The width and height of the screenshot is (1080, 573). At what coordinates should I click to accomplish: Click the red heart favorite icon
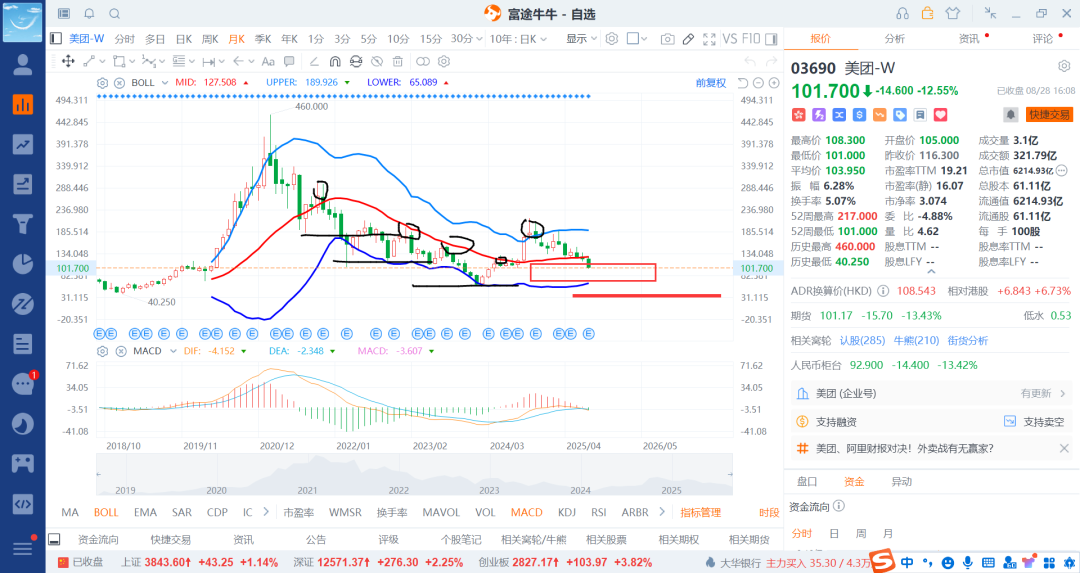(x=941, y=114)
